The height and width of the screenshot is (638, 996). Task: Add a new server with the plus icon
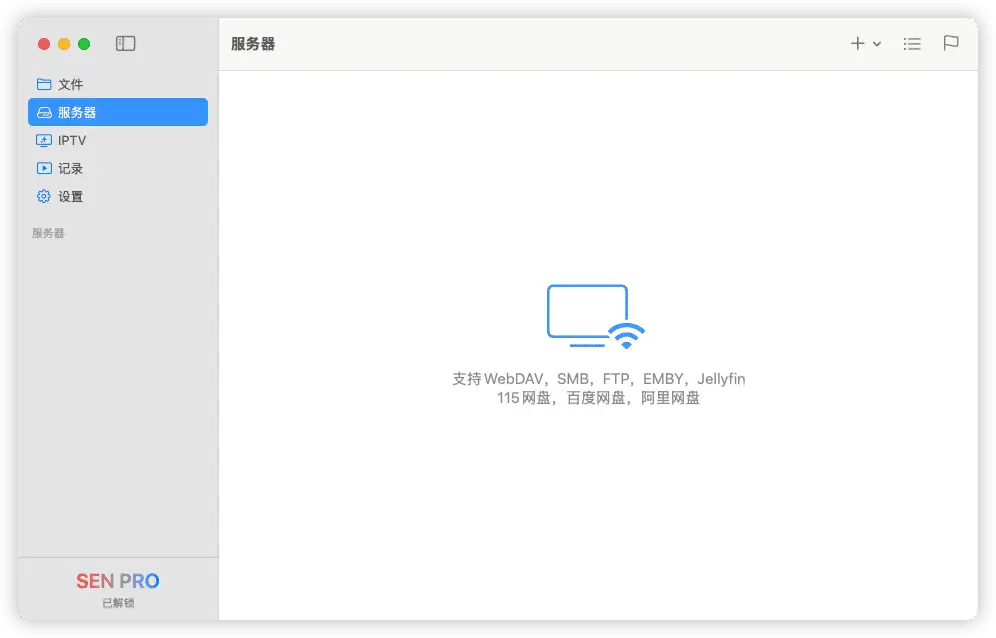[857, 43]
